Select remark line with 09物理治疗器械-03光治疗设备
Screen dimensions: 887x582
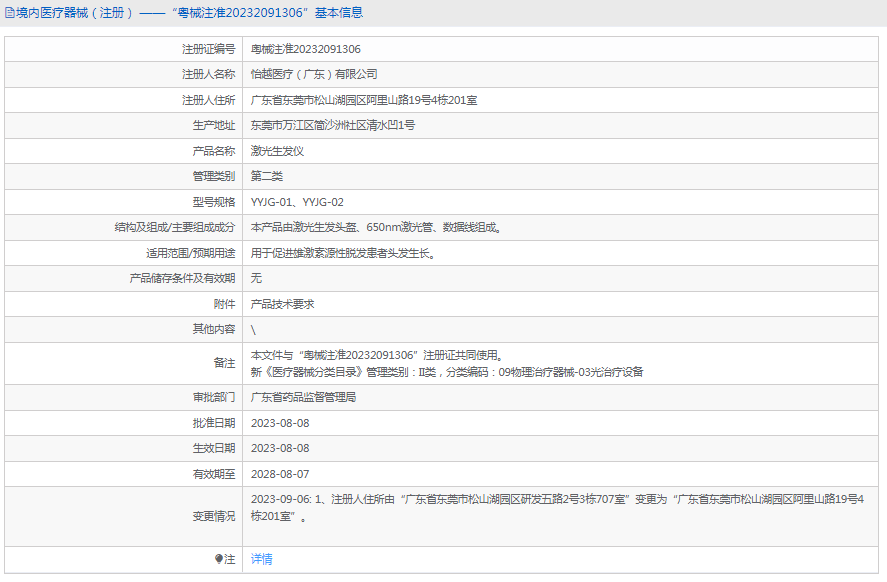click(447, 372)
